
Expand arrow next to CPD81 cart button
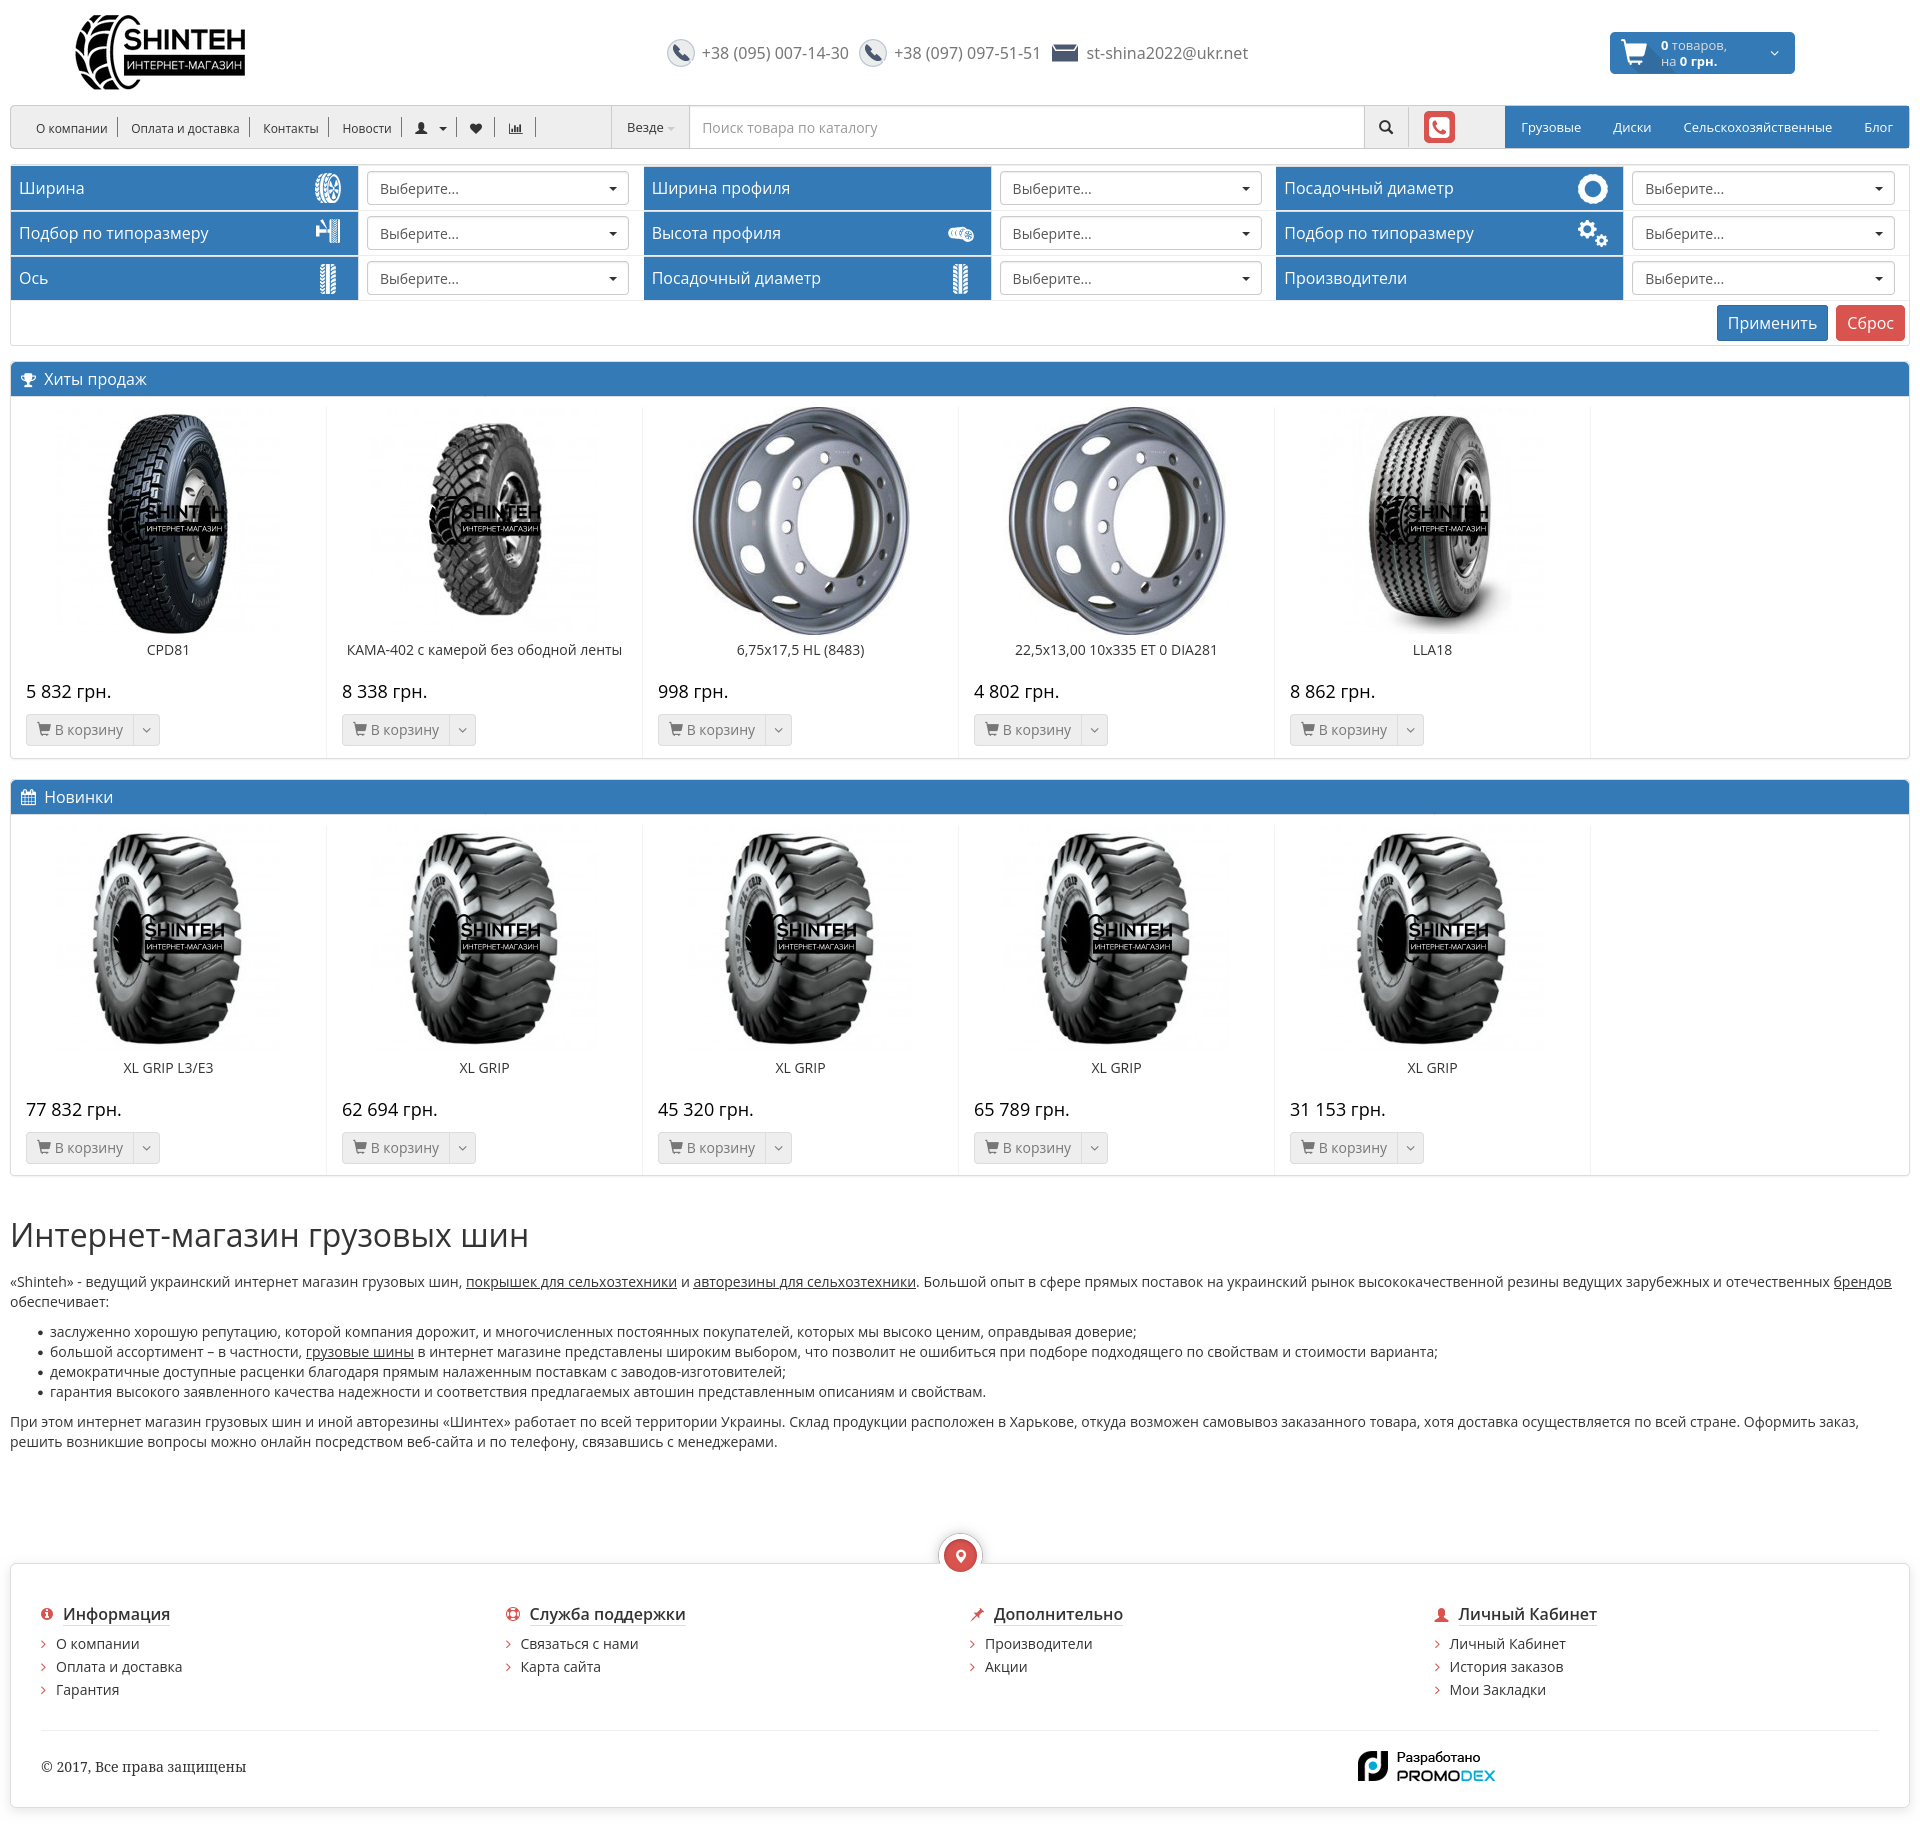point(147,730)
